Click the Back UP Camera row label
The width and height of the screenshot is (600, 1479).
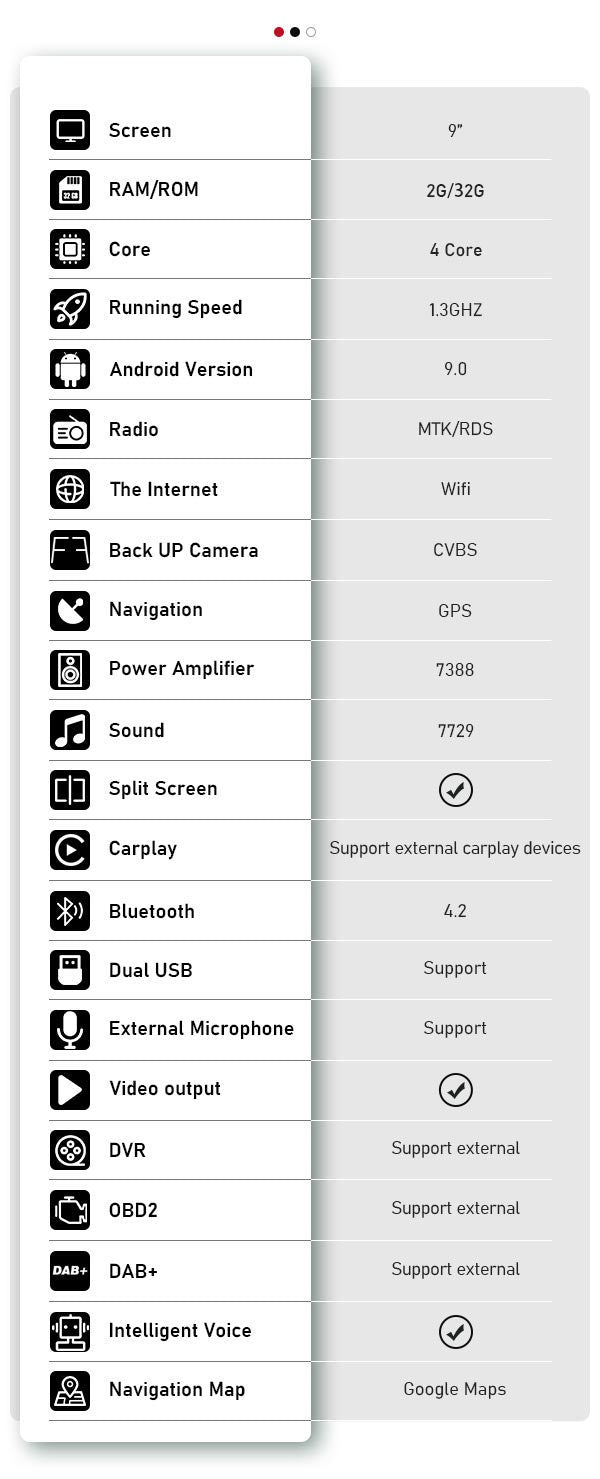[184, 550]
